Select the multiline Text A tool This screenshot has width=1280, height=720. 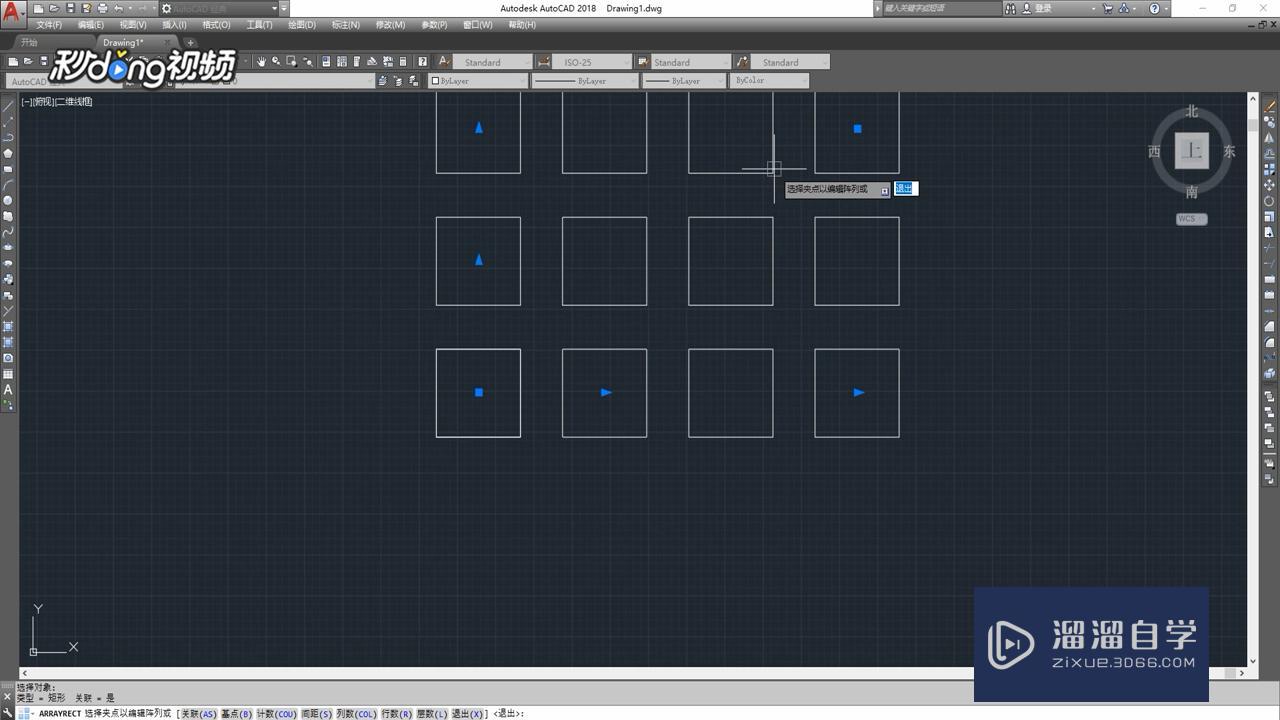8,390
